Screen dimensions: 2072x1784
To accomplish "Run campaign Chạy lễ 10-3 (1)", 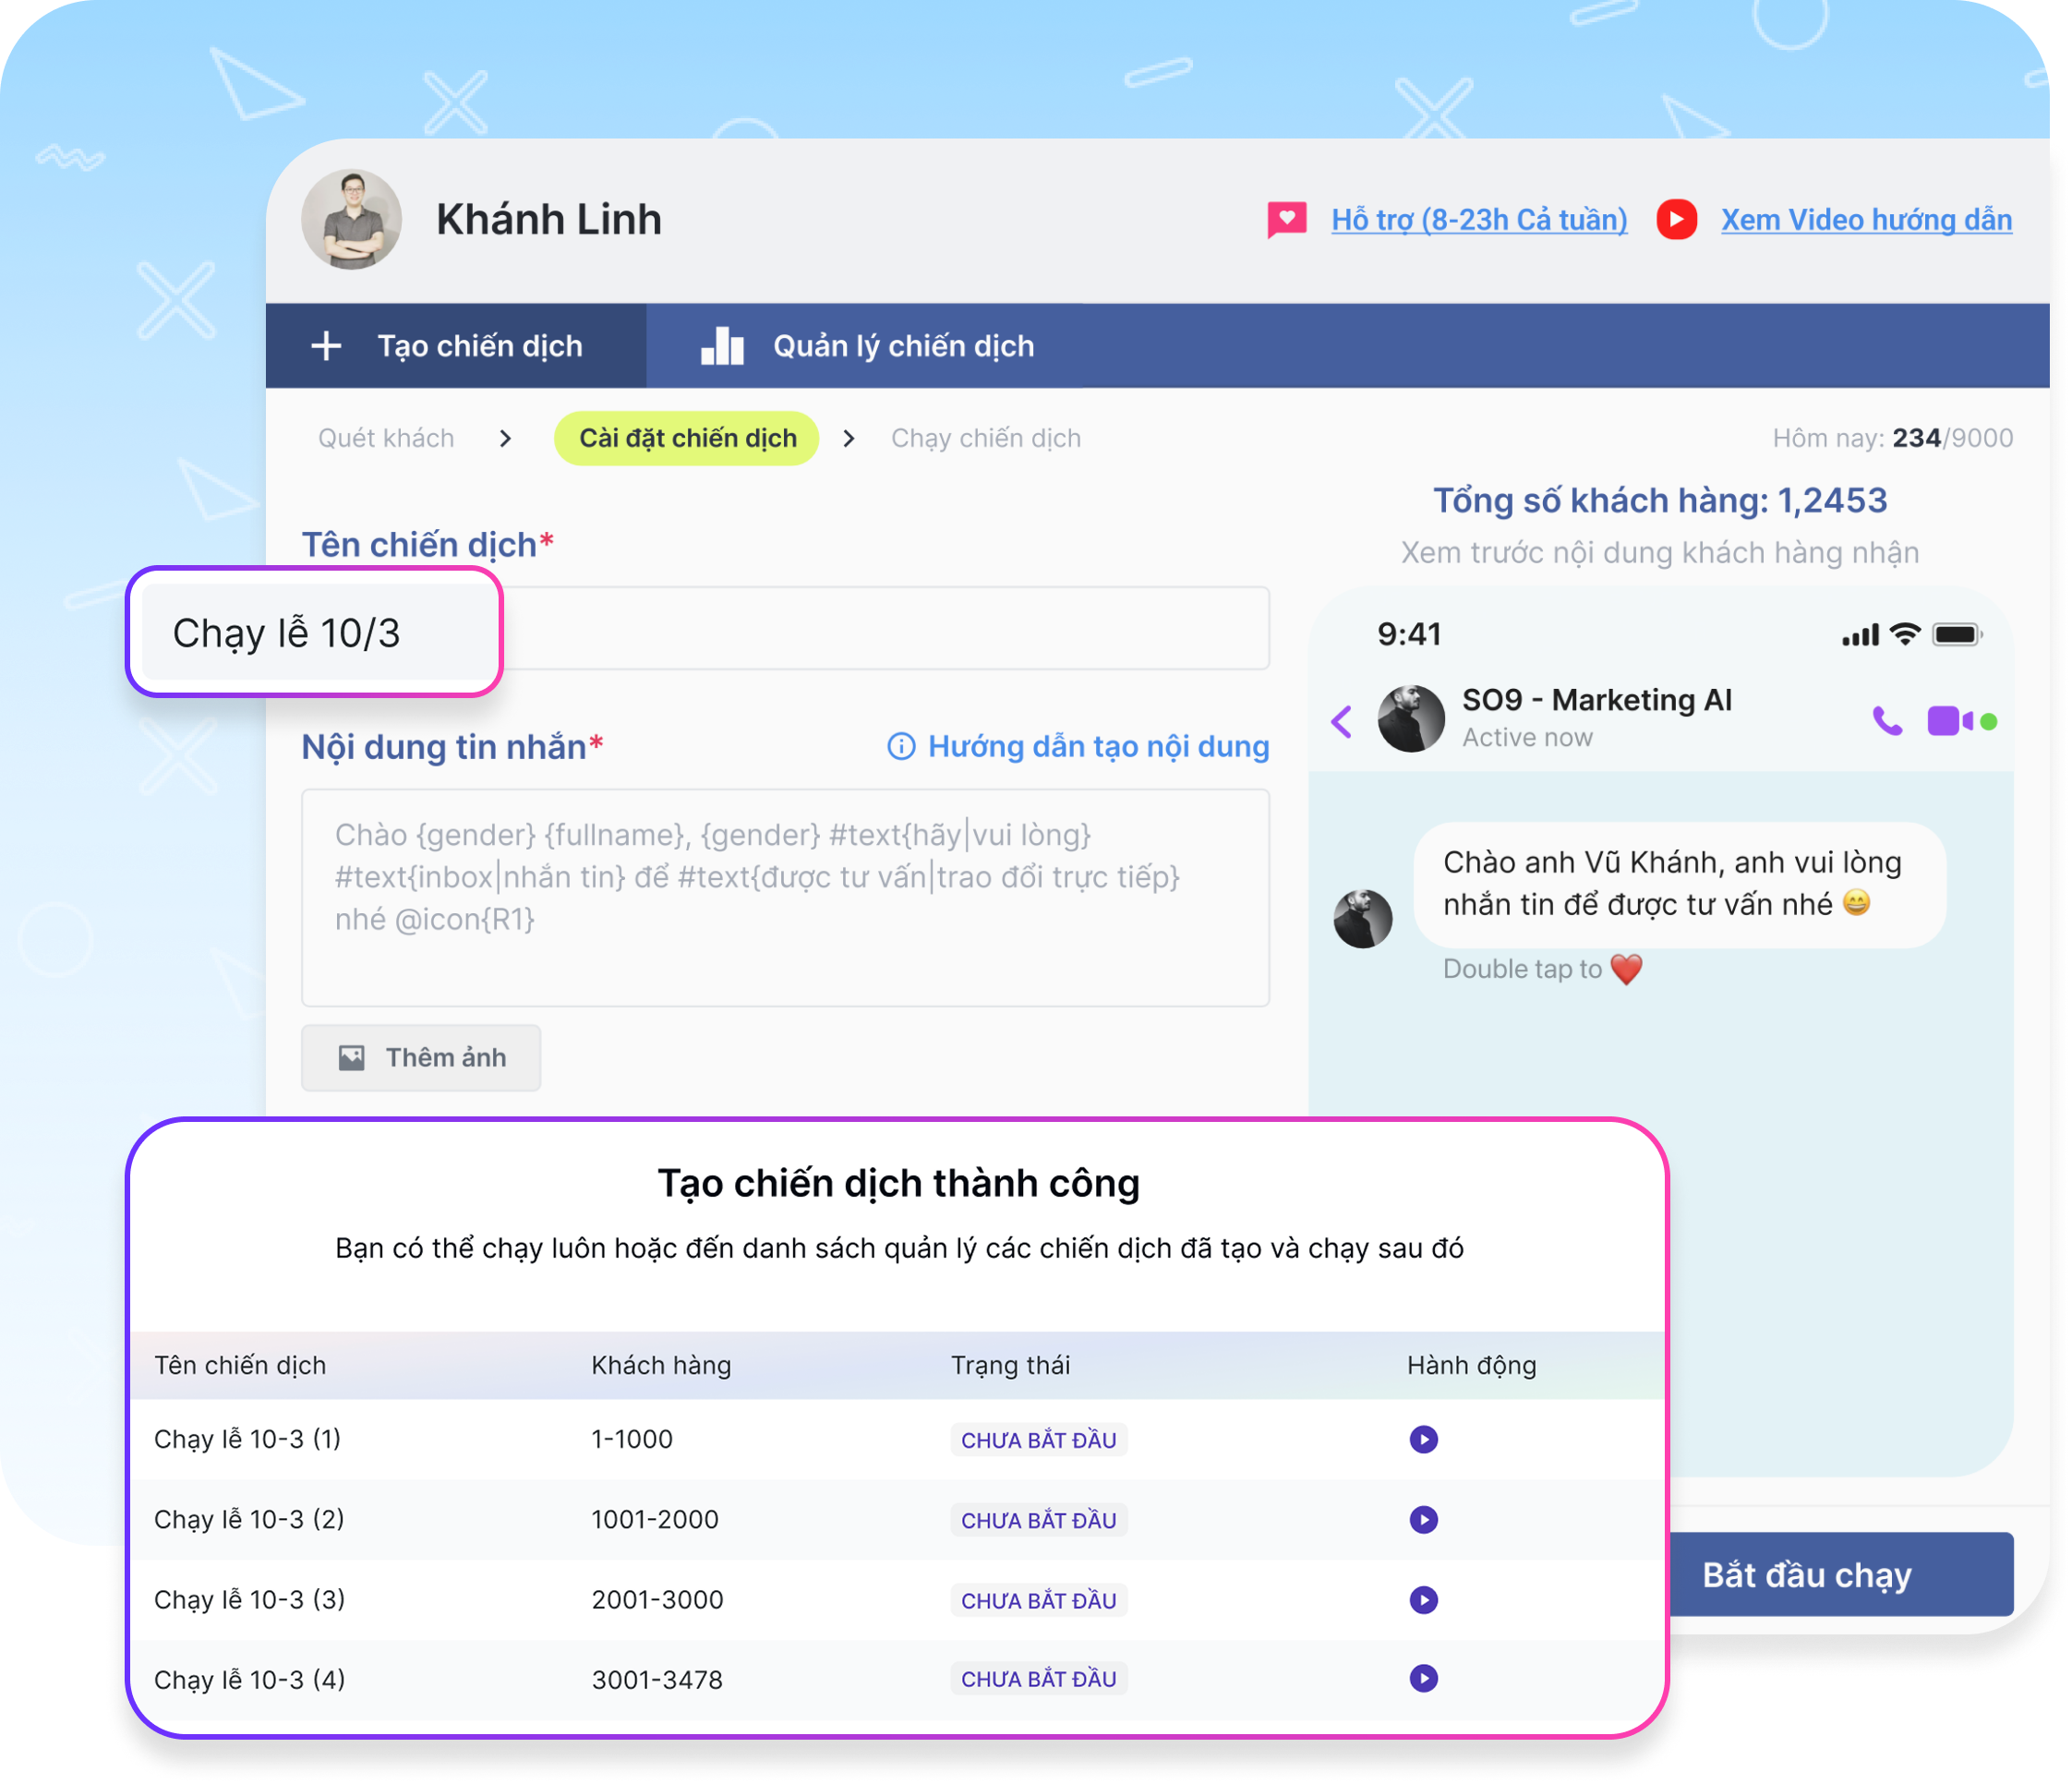I will click(x=1424, y=1439).
